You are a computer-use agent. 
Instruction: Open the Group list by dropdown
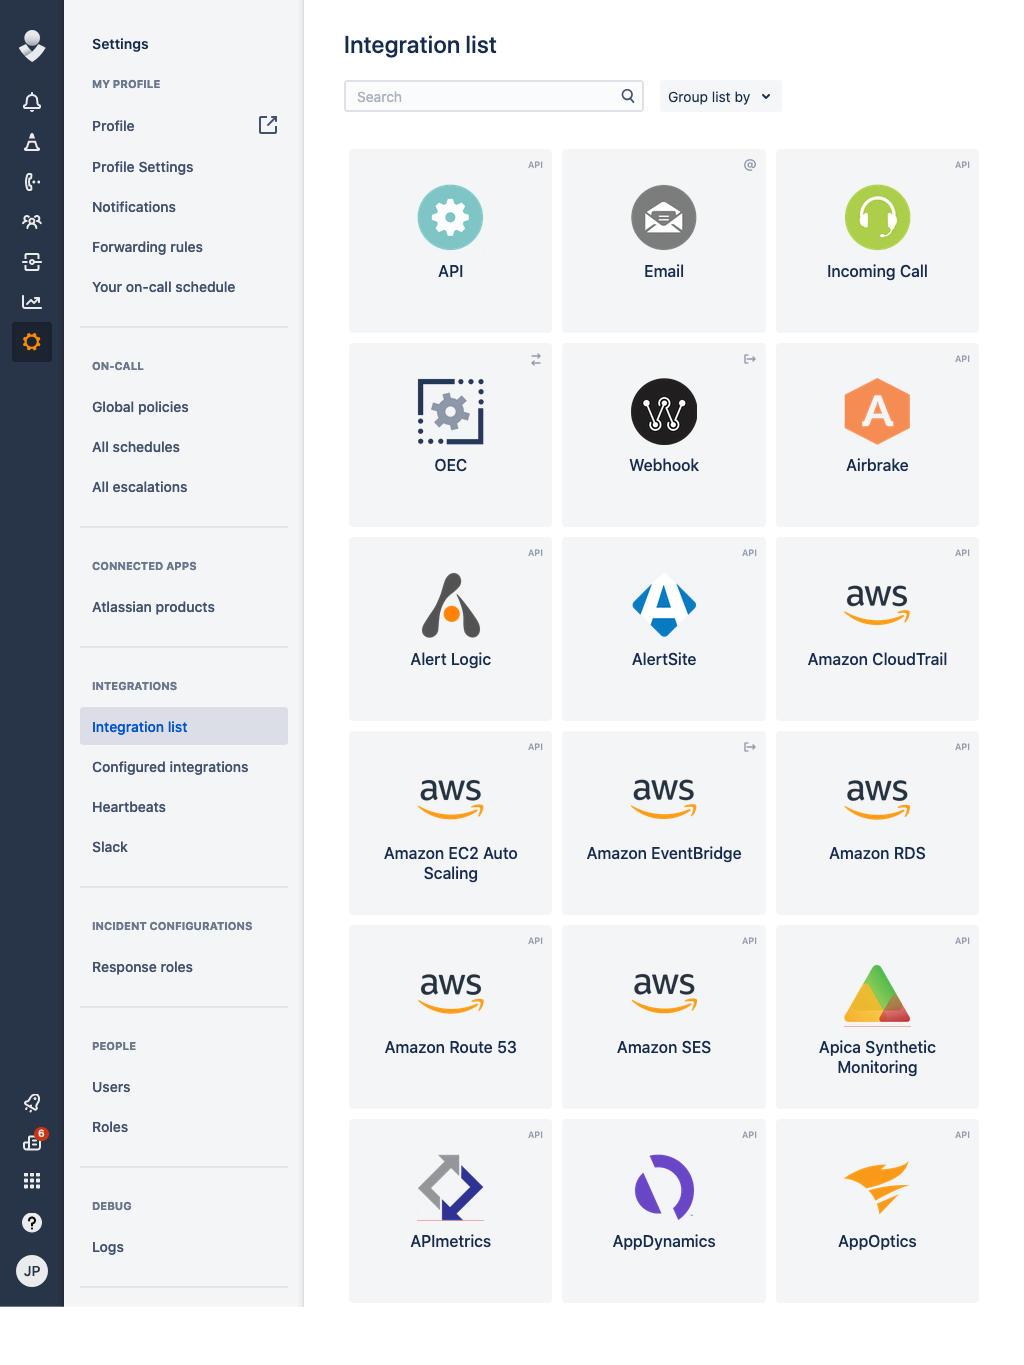point(720,96)
